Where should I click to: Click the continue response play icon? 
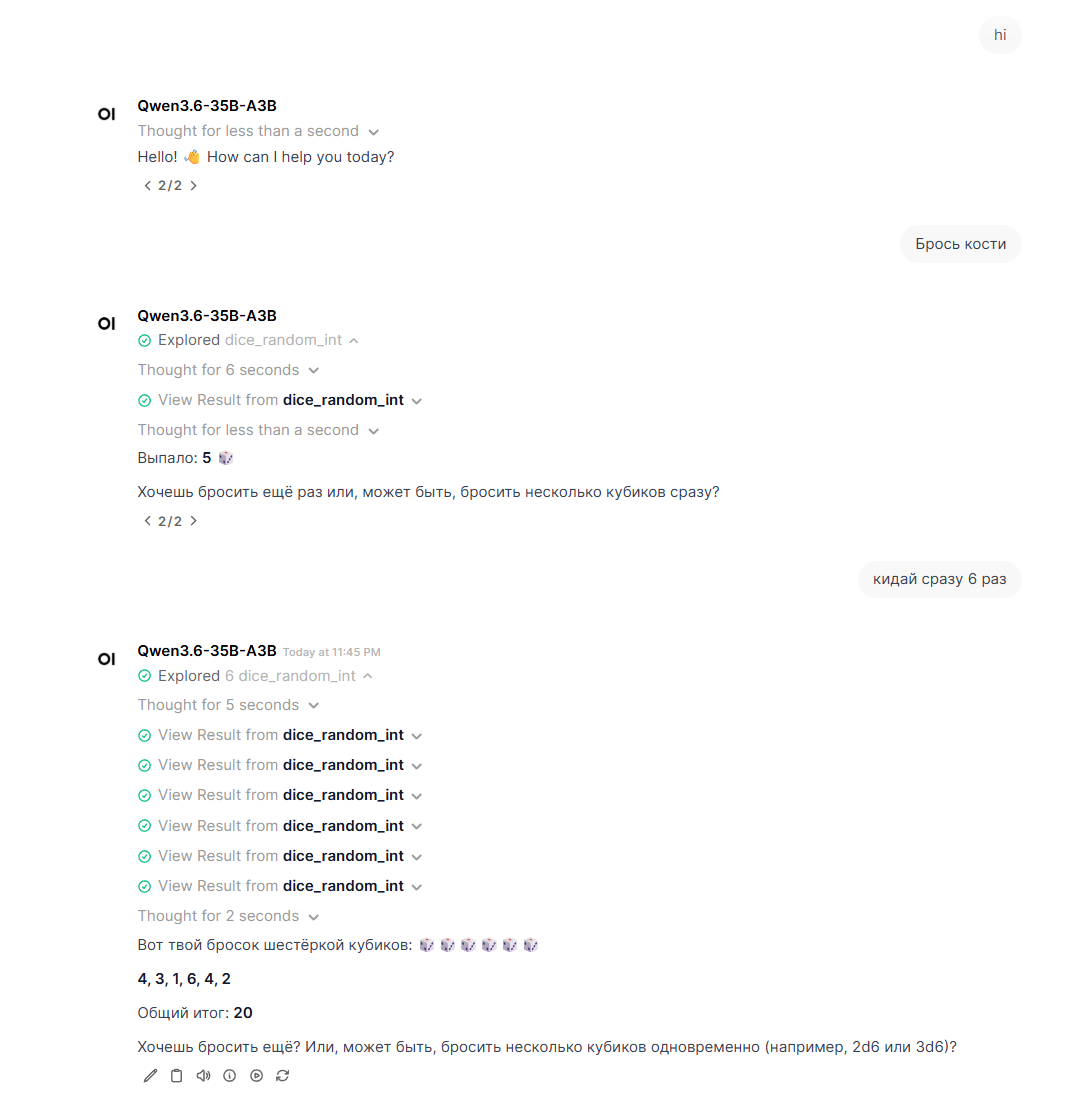click(x=256, y=1075)
